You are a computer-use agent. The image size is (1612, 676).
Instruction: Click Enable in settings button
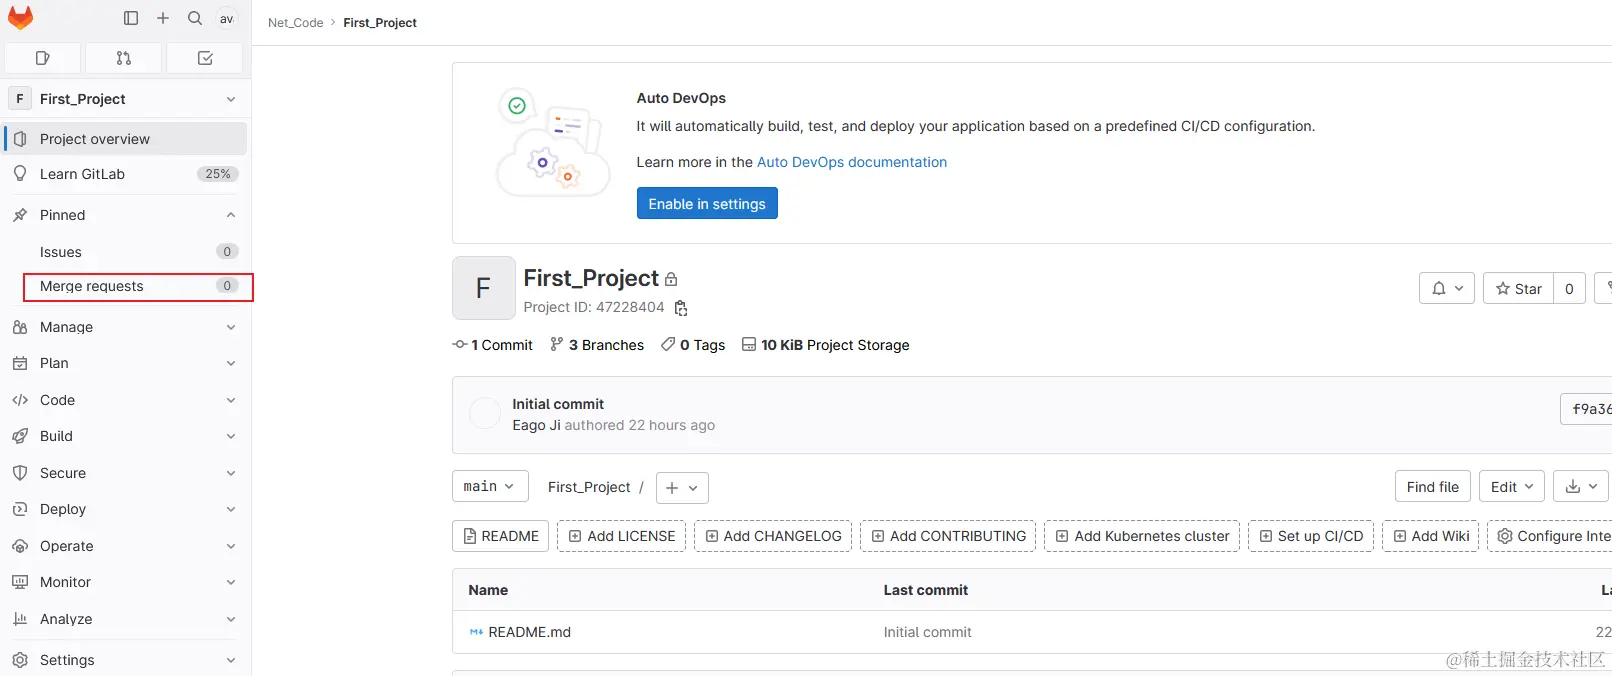(x=707, y=203)
